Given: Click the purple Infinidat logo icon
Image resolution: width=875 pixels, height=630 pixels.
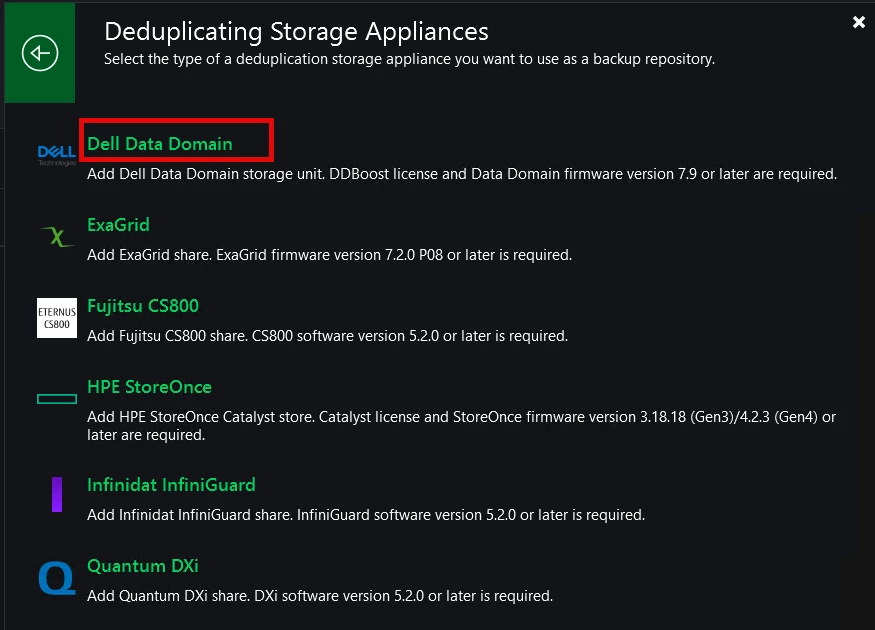Looking at the screenshot, I should pyautogui.click(x=57, y=495).
